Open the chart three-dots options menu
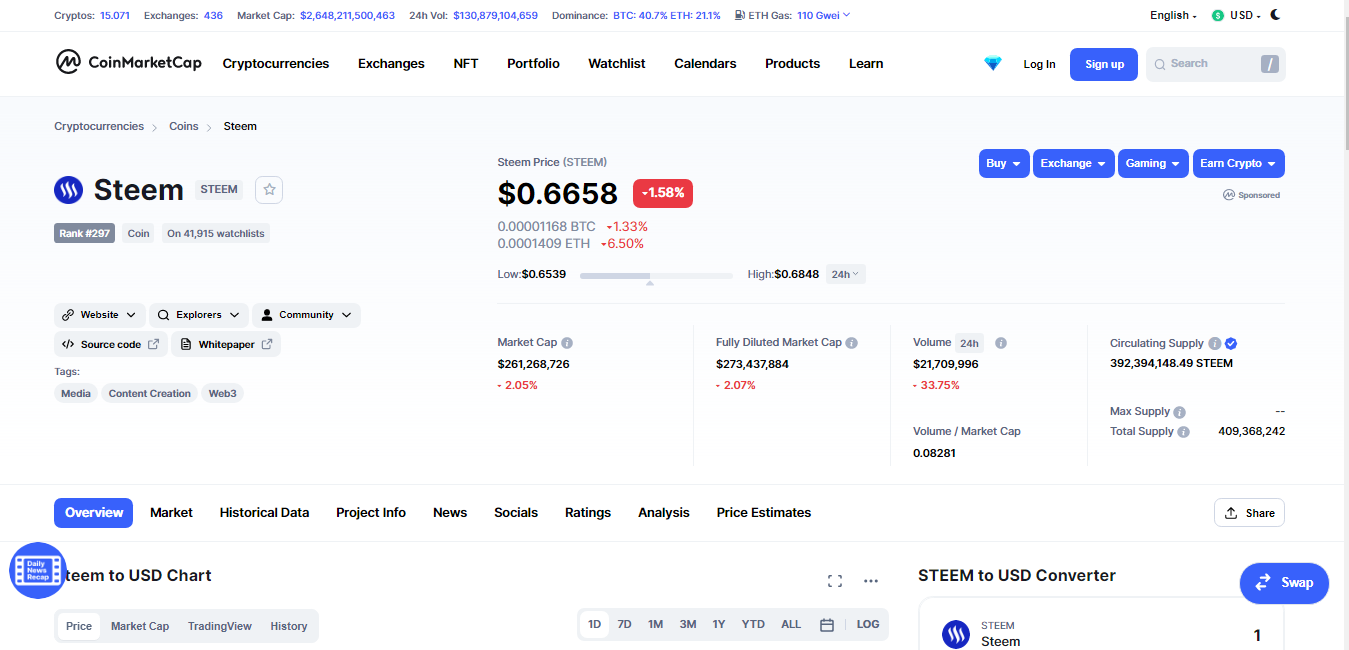 click(871, 581)
